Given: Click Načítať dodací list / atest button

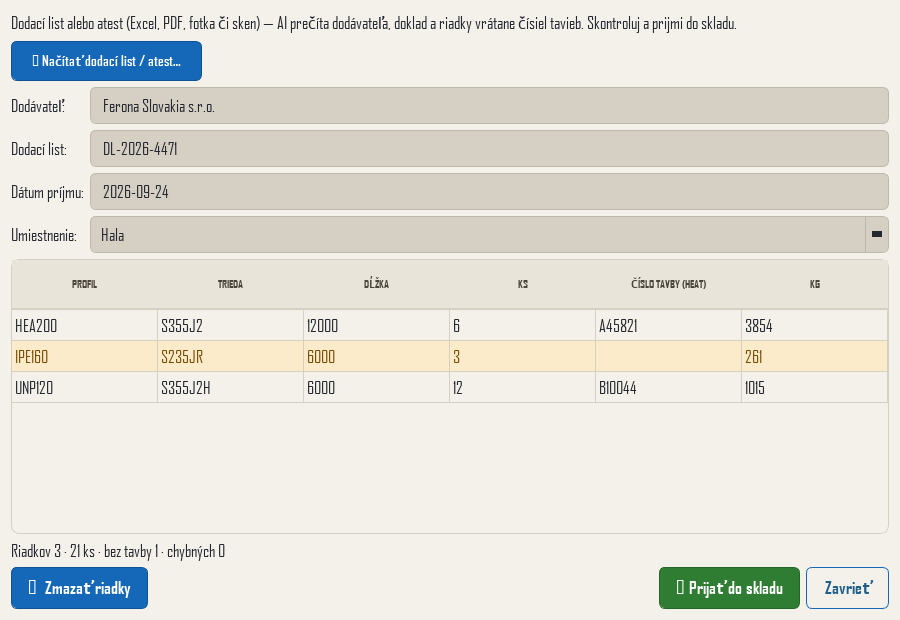Looking at the screenshot, I should coord(106,61).
